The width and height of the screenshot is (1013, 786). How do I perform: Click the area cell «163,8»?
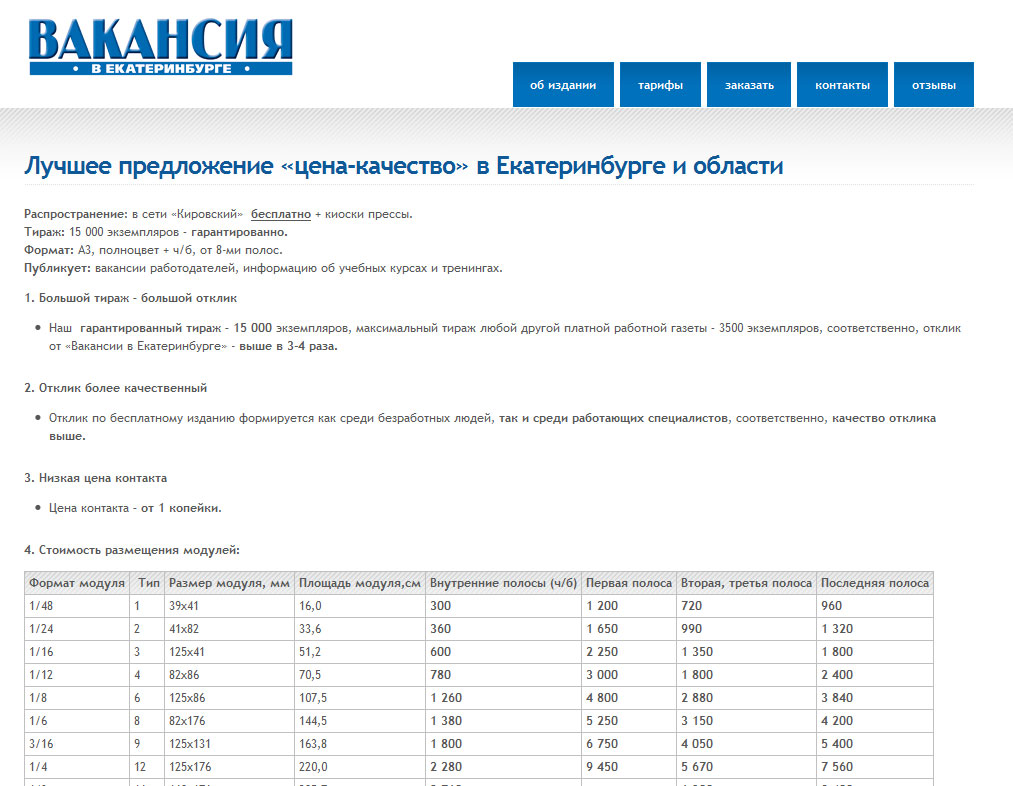360,744
